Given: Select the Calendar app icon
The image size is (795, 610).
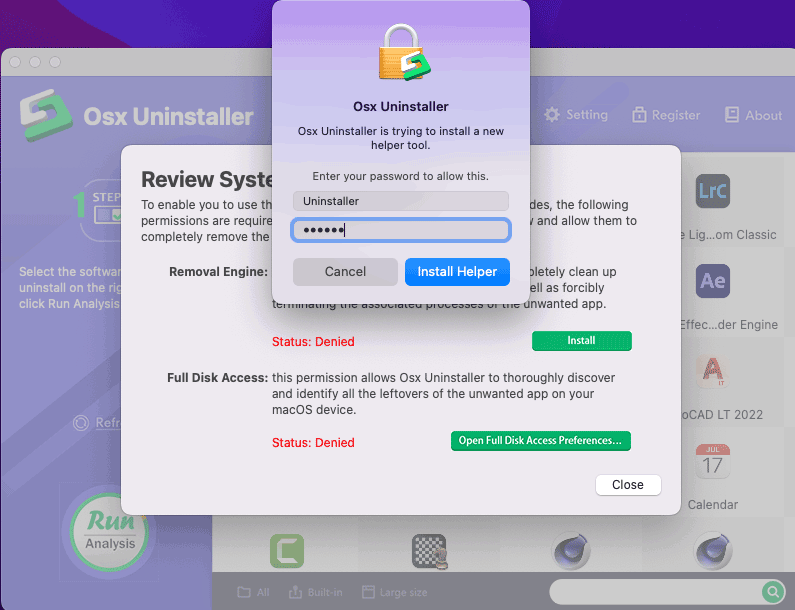Looking at the screenshot, I should 712,460.
